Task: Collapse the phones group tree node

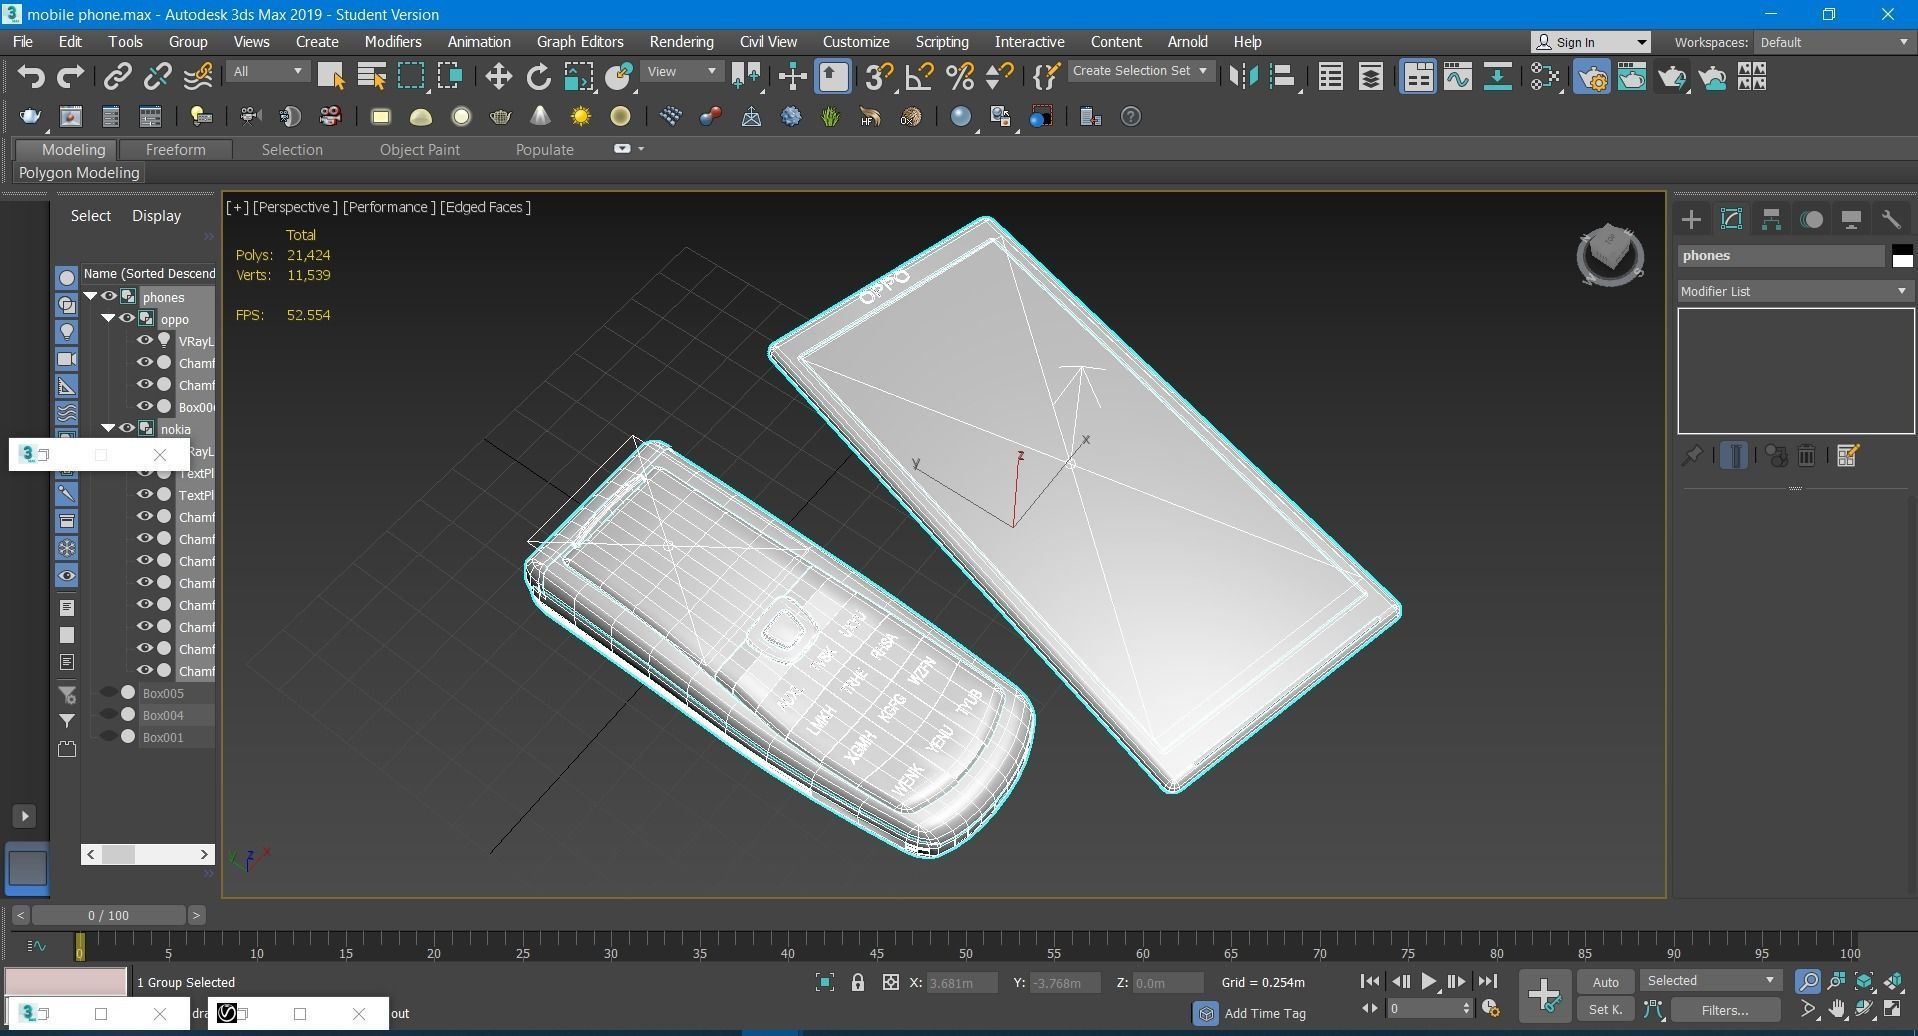Action: click(90, 296)
